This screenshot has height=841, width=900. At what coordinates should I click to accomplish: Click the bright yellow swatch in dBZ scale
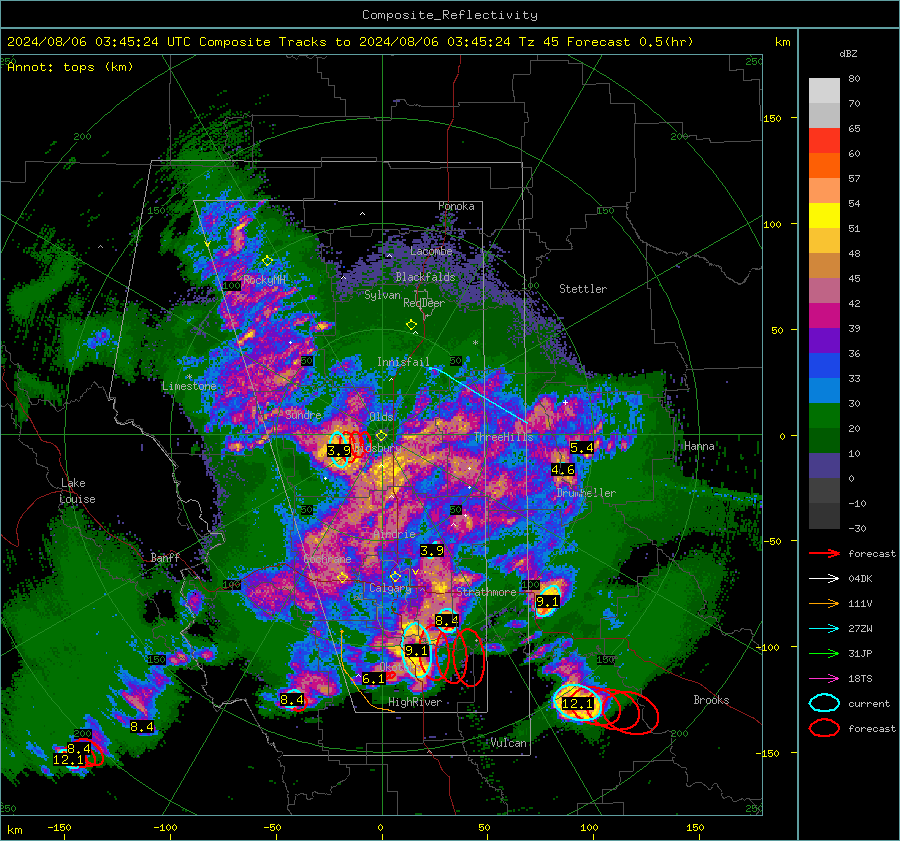(824, 216)
